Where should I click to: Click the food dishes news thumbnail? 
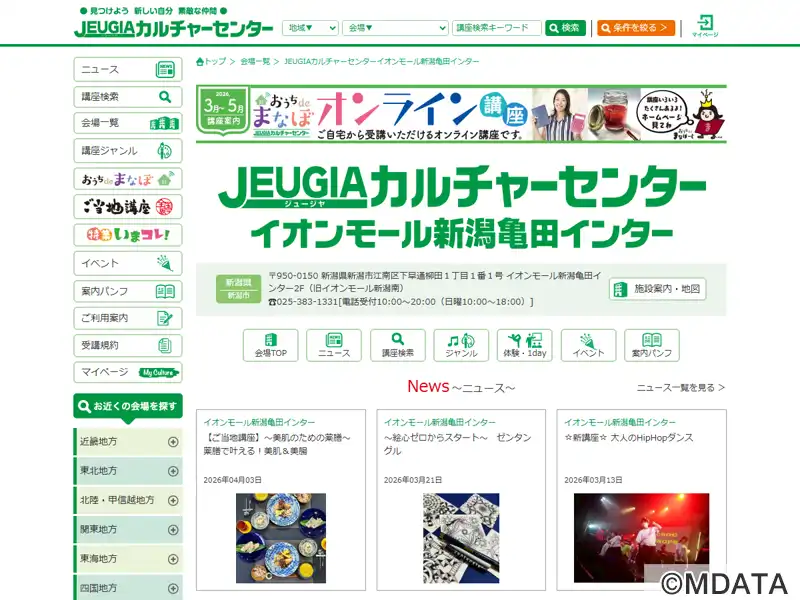coord(281,538)
